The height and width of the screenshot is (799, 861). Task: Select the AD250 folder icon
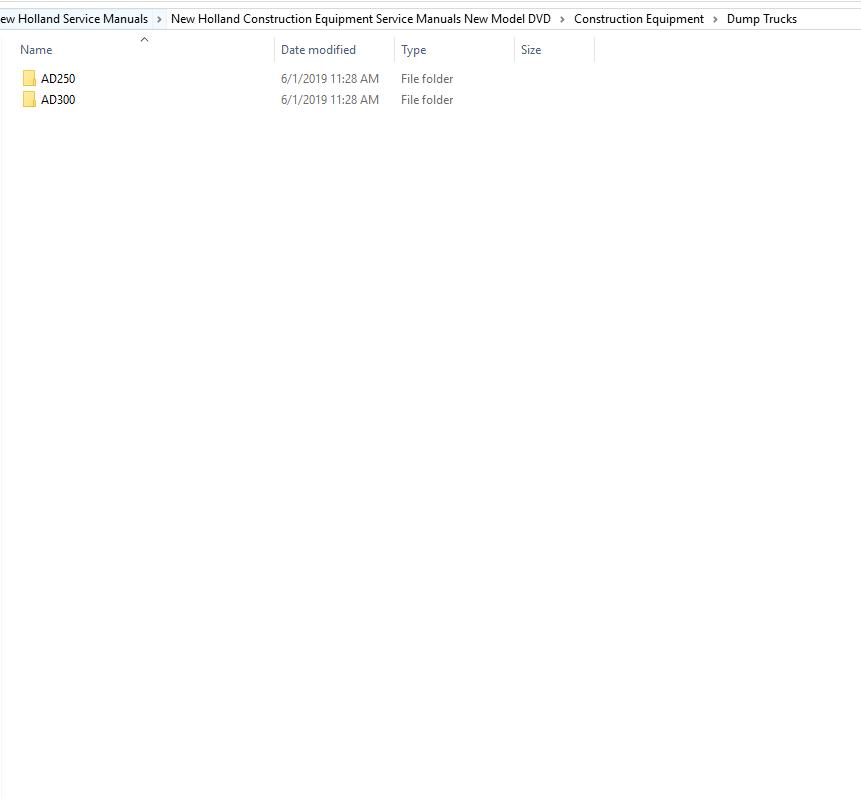[29, 79]
